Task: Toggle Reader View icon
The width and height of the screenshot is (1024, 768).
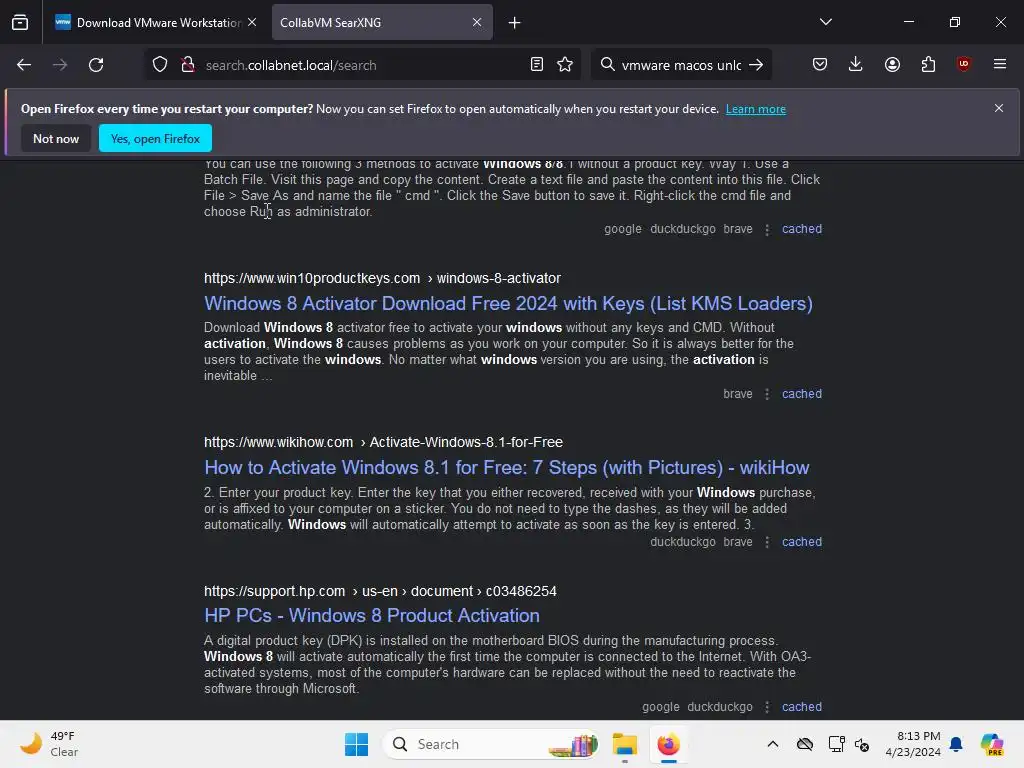Action: (537, 65)
